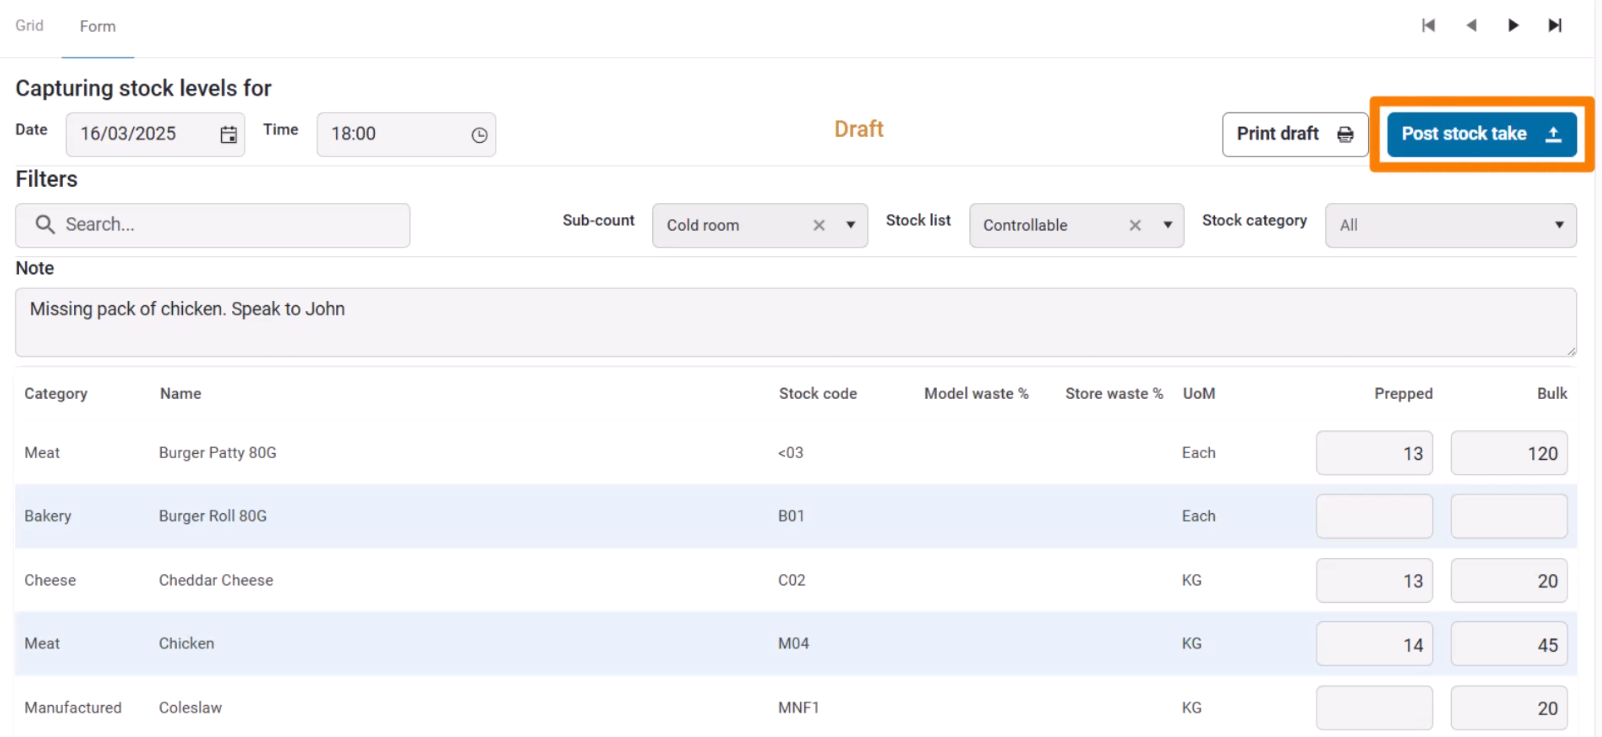Go to the next record
Image resolution: width=1602 pixels, height=737 pixels.
point(1513,26)
